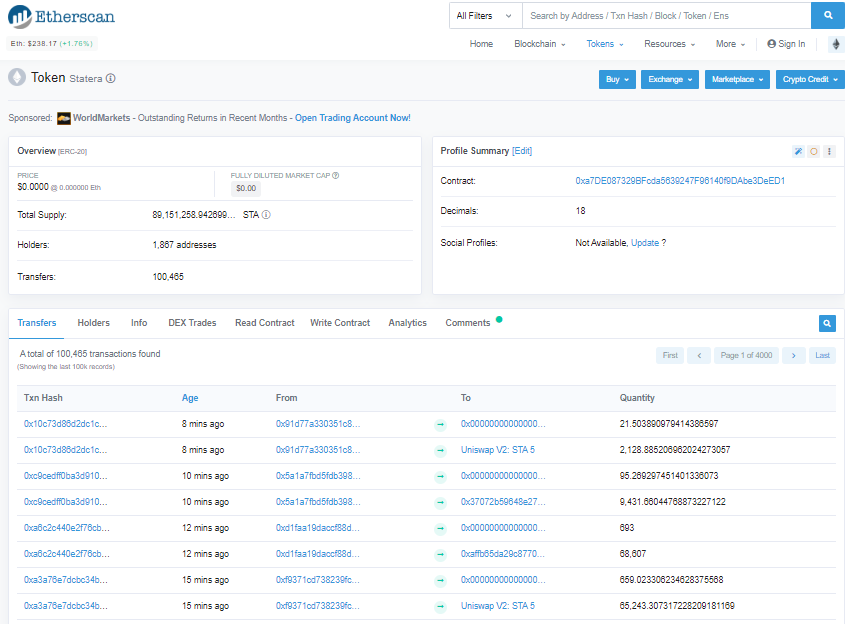
Task: Open first Uniswap V2: STA 5 address link
Action: (497, 450)
